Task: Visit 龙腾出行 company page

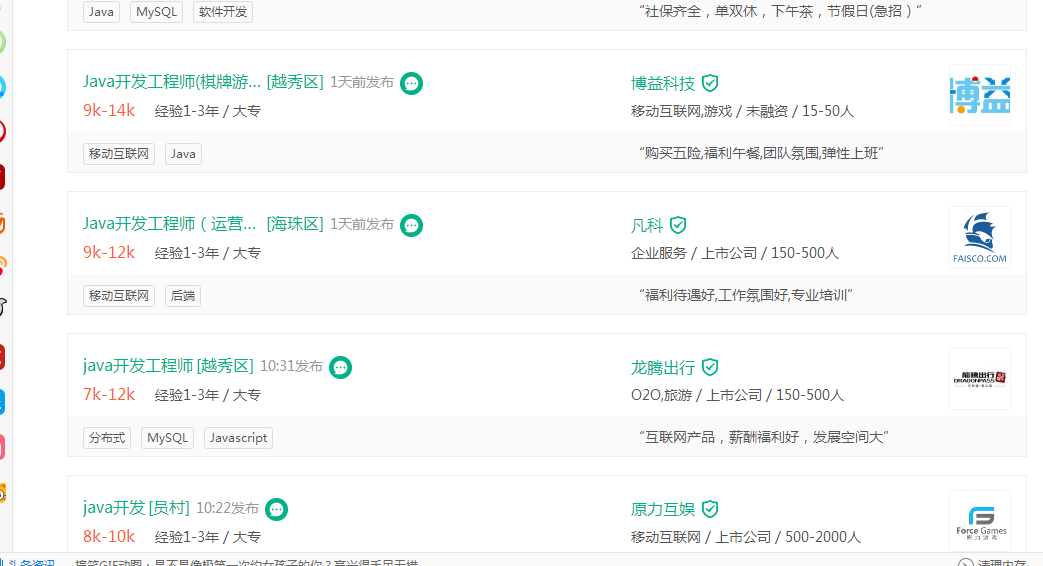Action: [x=663, y=367]
